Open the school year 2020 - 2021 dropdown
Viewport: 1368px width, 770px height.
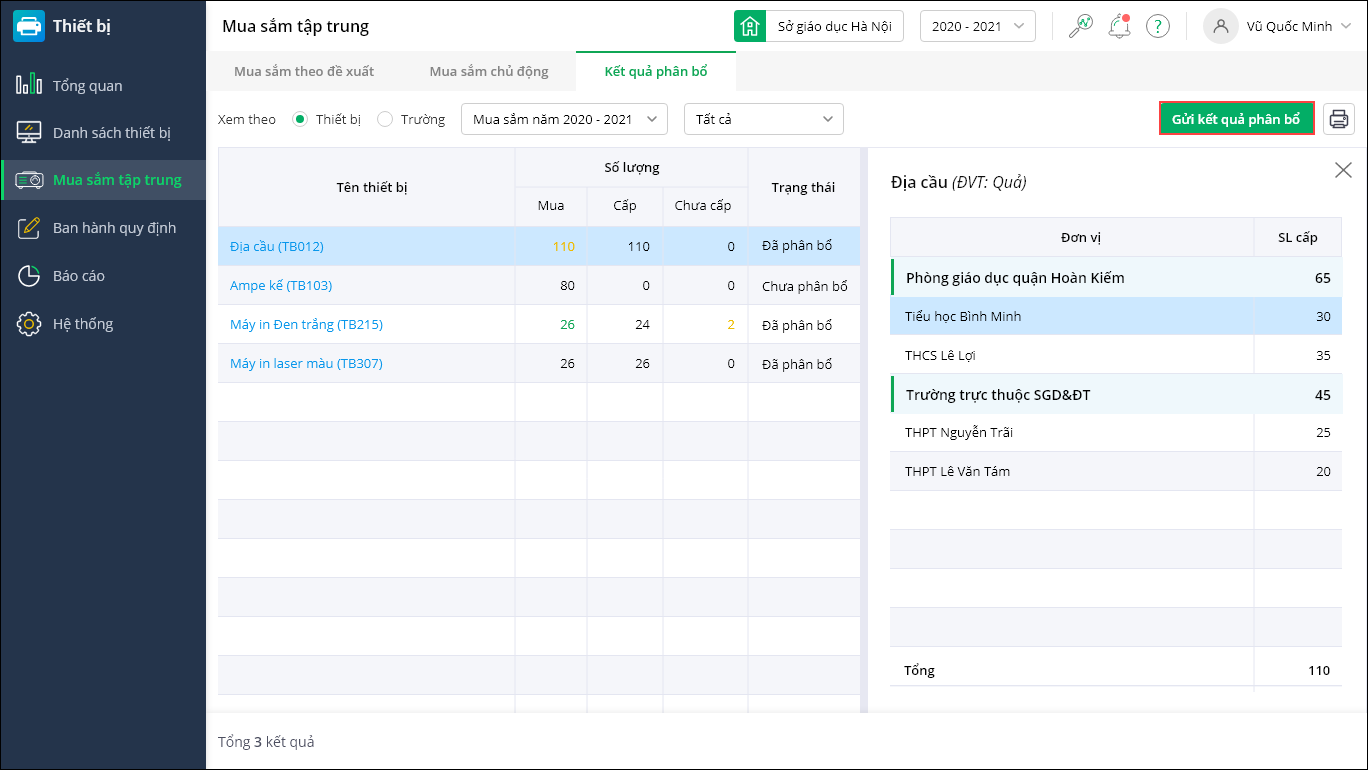coord(977,27)
